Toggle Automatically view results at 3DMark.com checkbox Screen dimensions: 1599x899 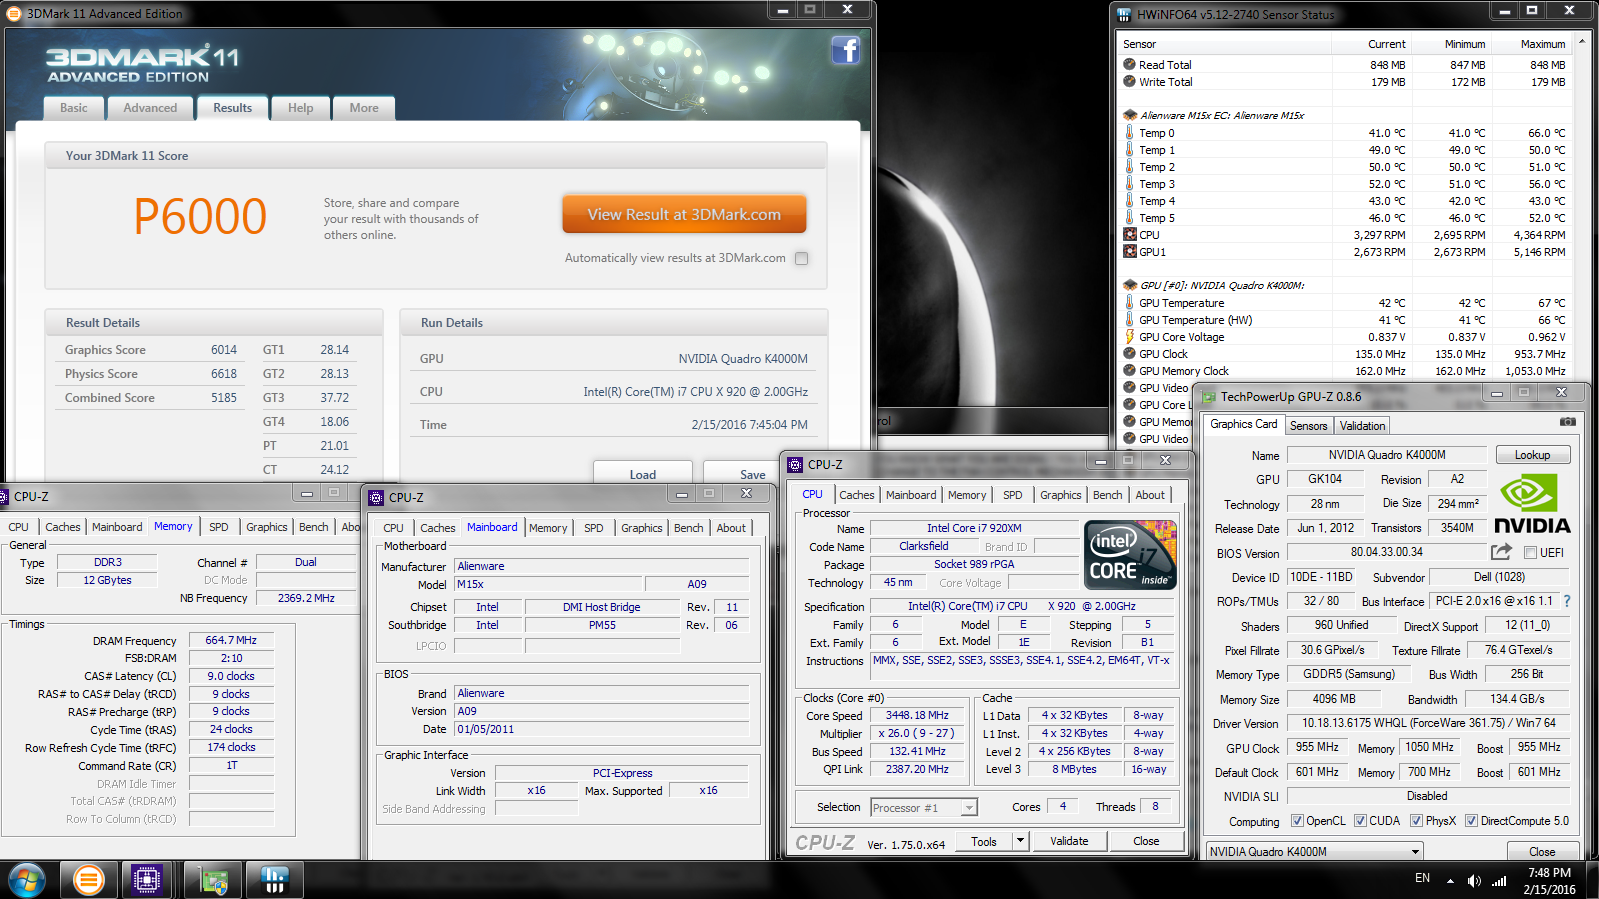tap(801, 258)
